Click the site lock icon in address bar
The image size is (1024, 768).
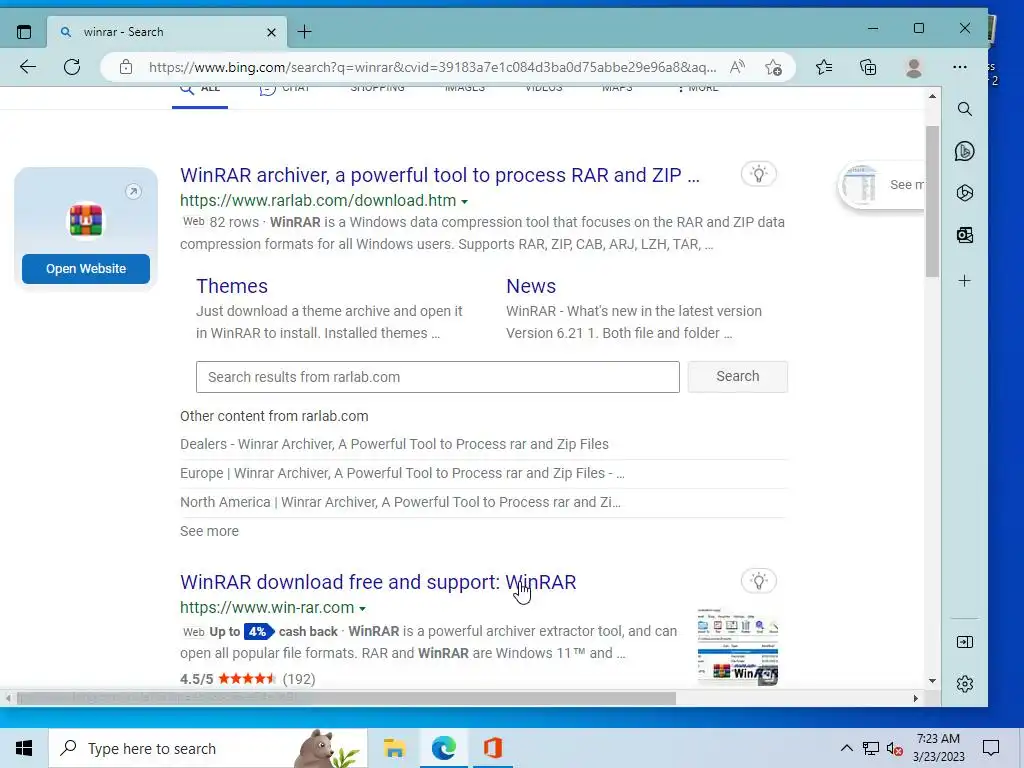[x=126, y=67]
